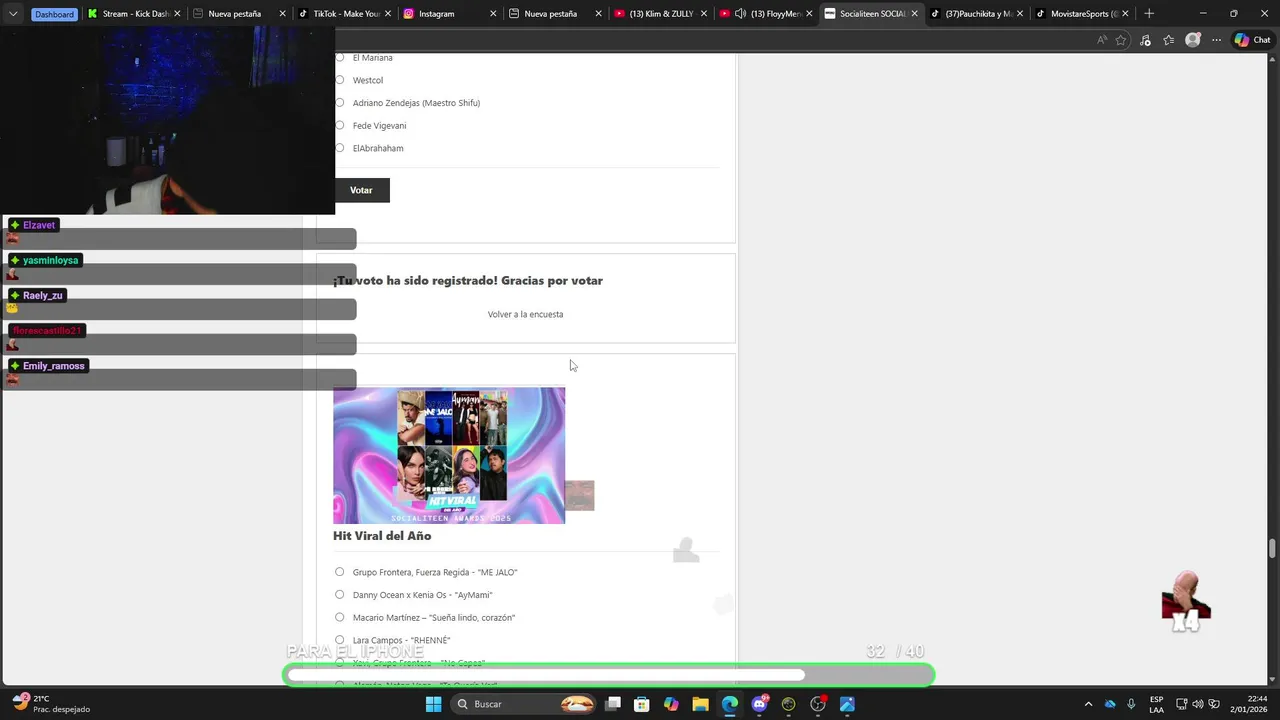Switch to the Pauchikita TikTok tab
Image resolution: width=1280 pixels, height=720 pixels.
(976, 14)
